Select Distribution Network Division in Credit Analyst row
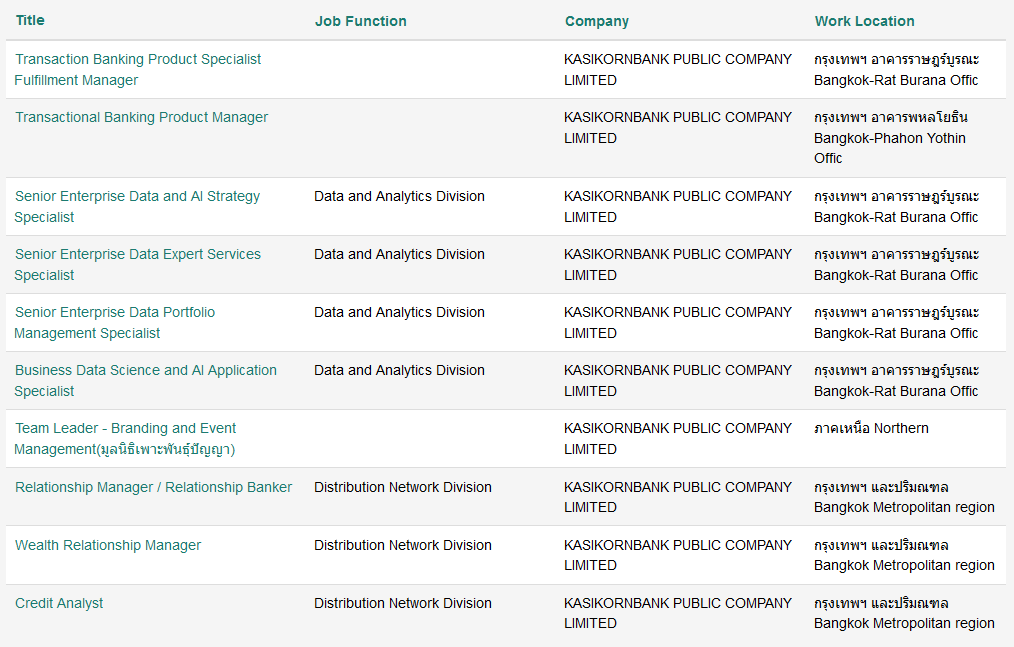Screen dimensions: 1014x647 pos(403,604)
